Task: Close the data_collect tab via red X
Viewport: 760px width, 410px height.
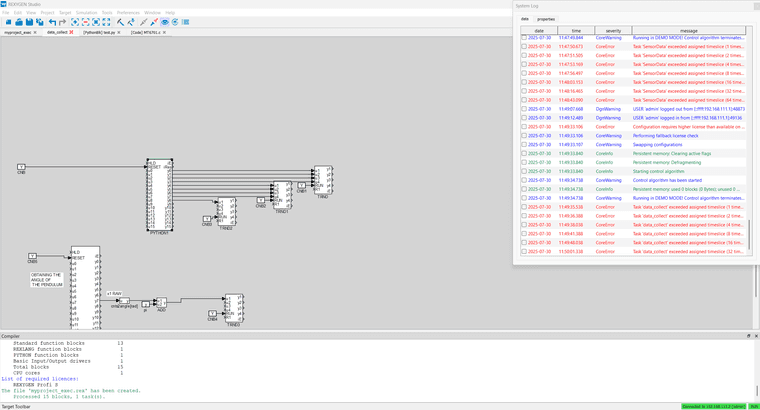Action: click(x=71, y=32)
